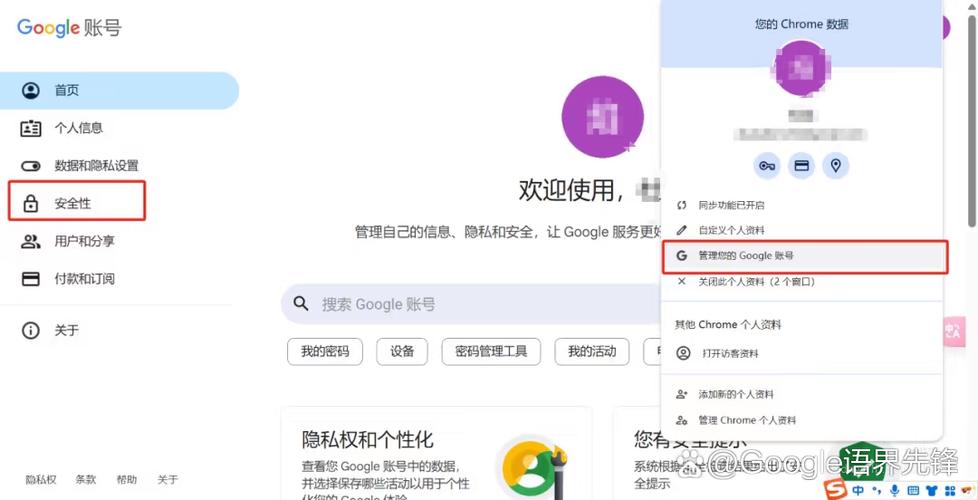Click the large purple profile avatar
The width and height of the screenshot is (978, 500).
[603, 117]
